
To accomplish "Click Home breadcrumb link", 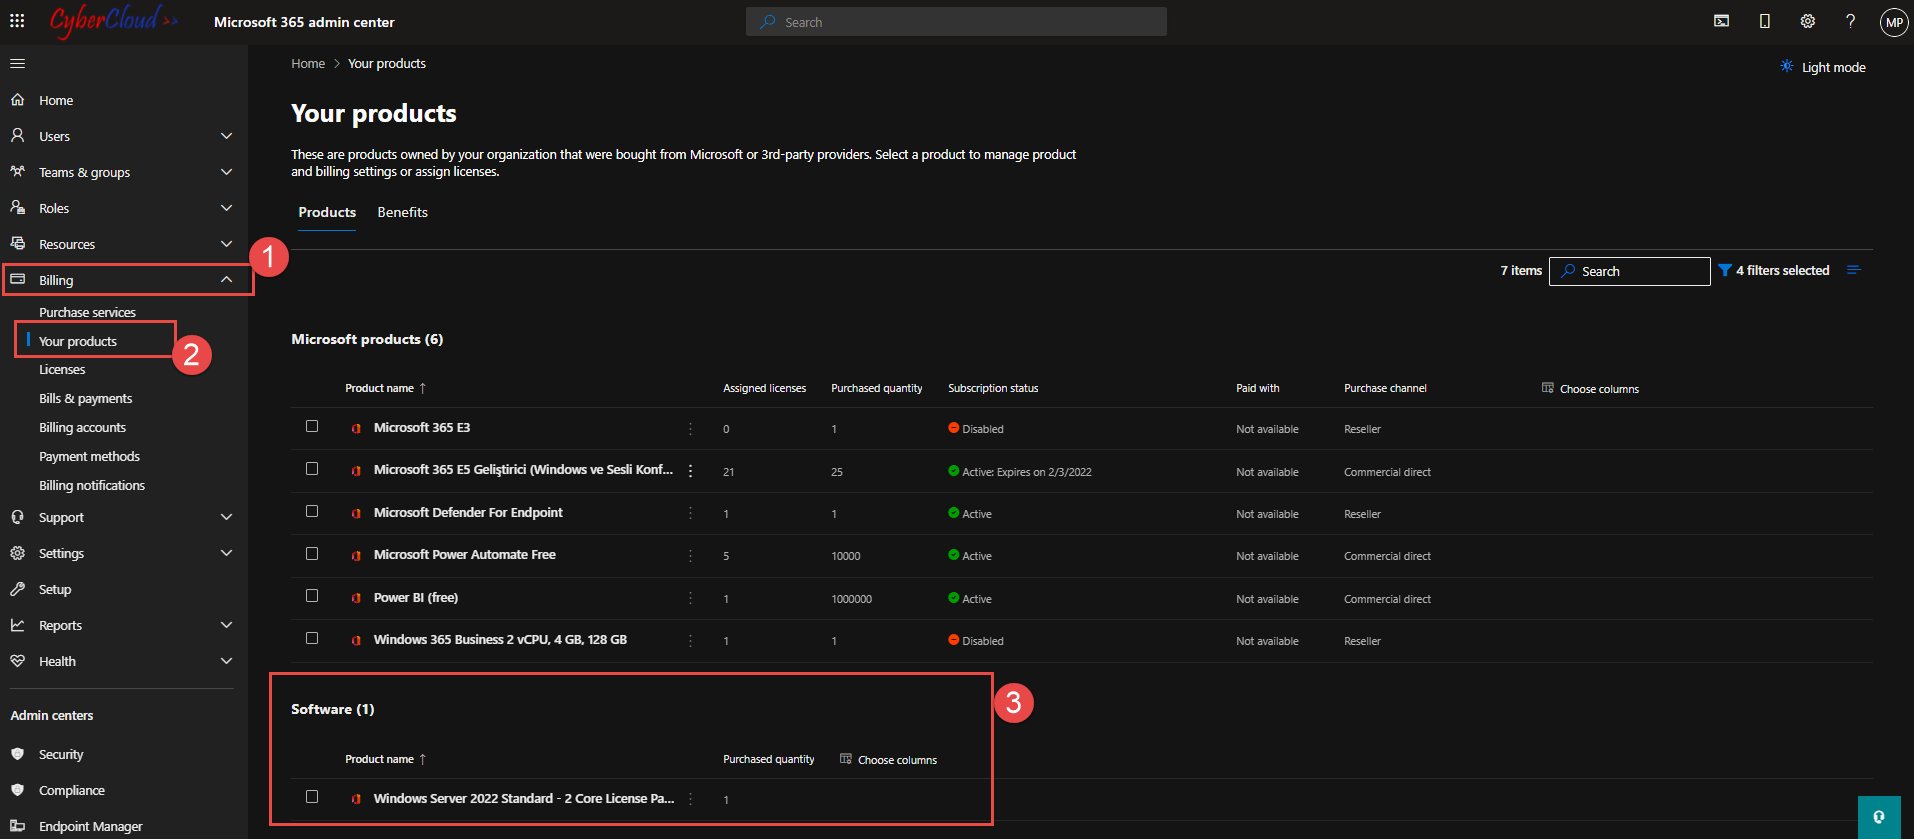I will coord(308,63).
